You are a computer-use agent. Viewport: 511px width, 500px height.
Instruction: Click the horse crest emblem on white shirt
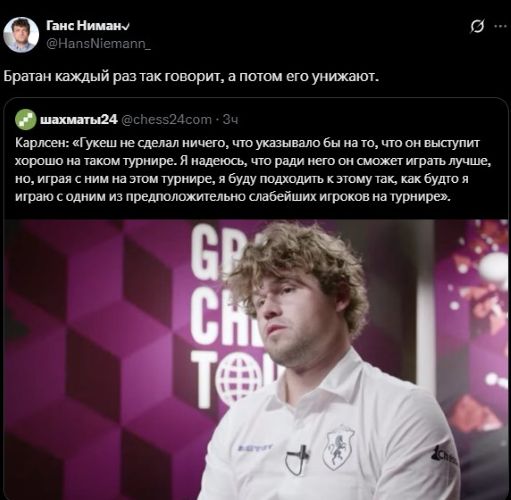(x=339, y=447)
